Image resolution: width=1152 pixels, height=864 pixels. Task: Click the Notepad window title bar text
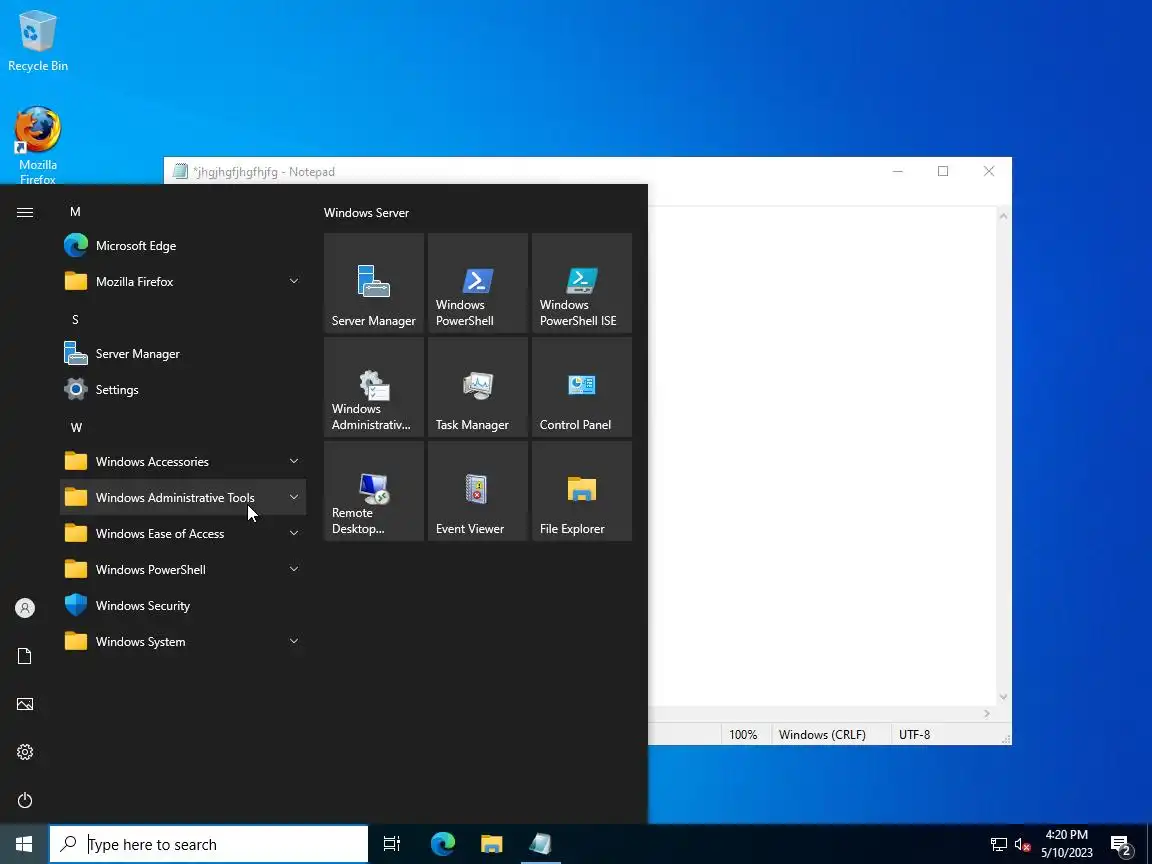click(264, 172)
